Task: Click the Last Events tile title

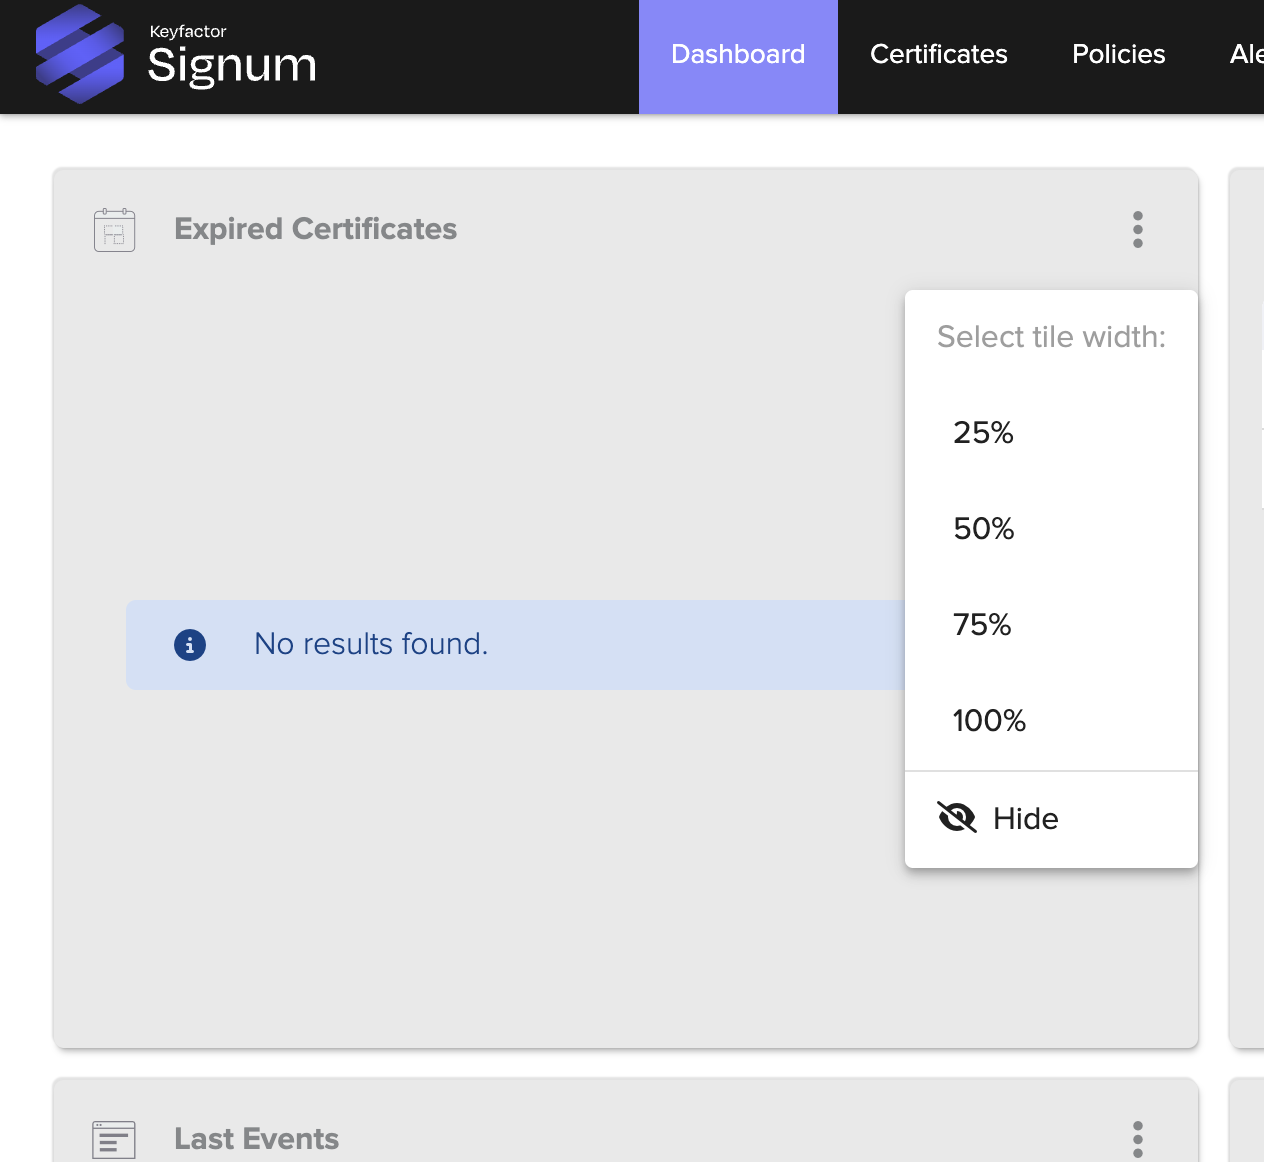Action: click(256, 1139)
